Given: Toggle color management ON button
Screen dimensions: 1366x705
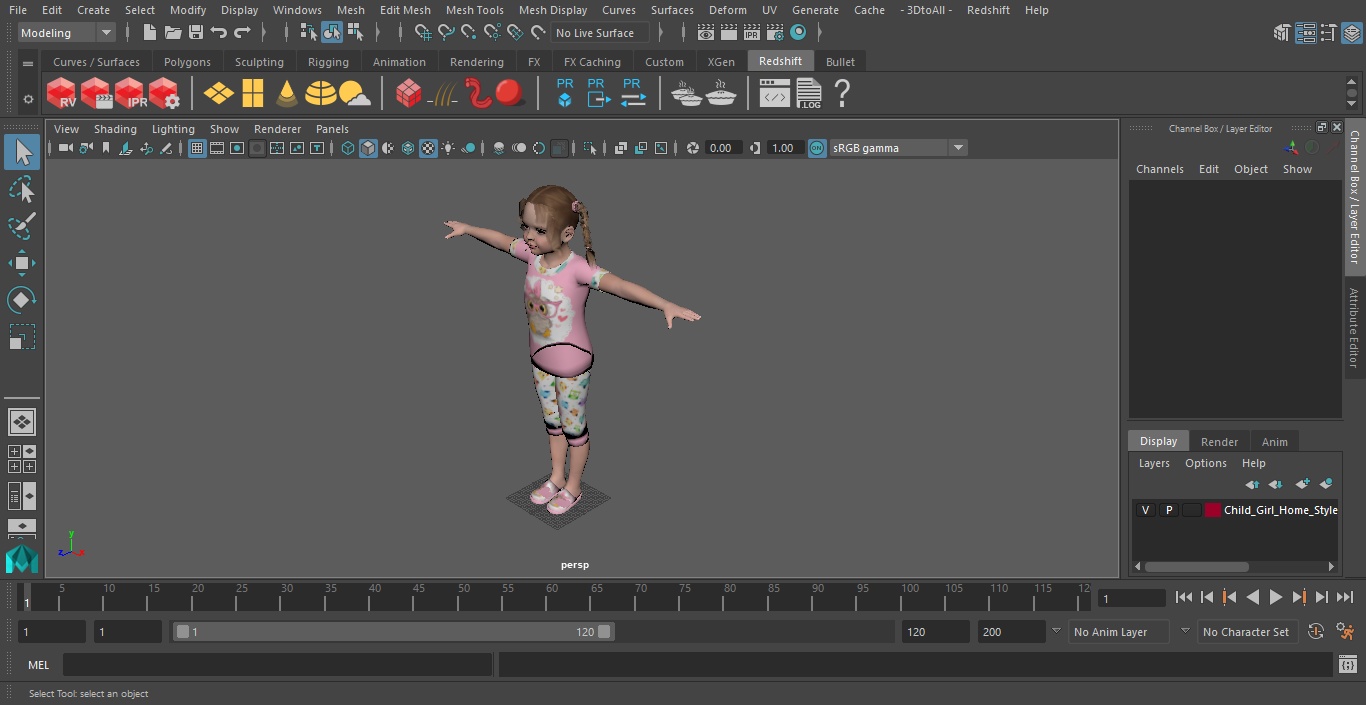Looking at the screenshot, I should 817,148.
